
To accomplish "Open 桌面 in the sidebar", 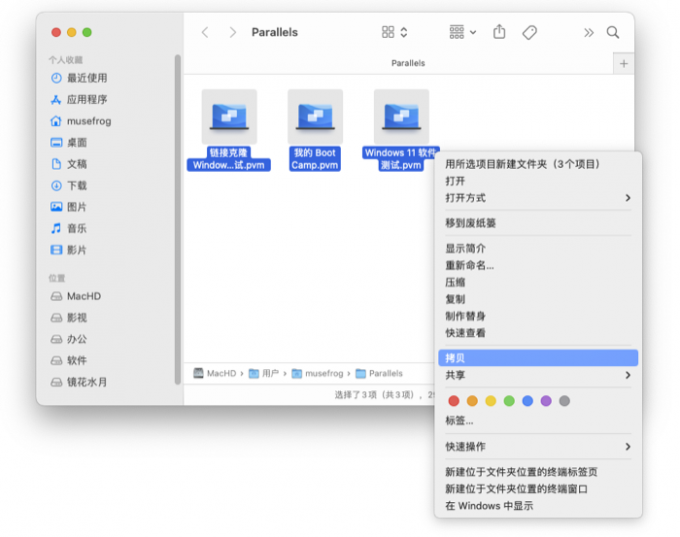I will coord(69,142).
